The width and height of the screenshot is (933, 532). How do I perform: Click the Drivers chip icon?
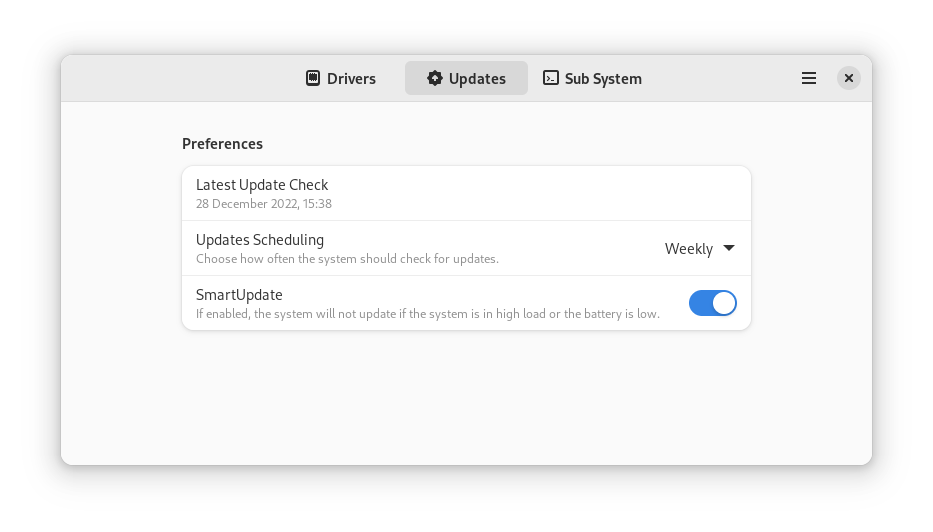pyautogui.click(x=313, y=78)
